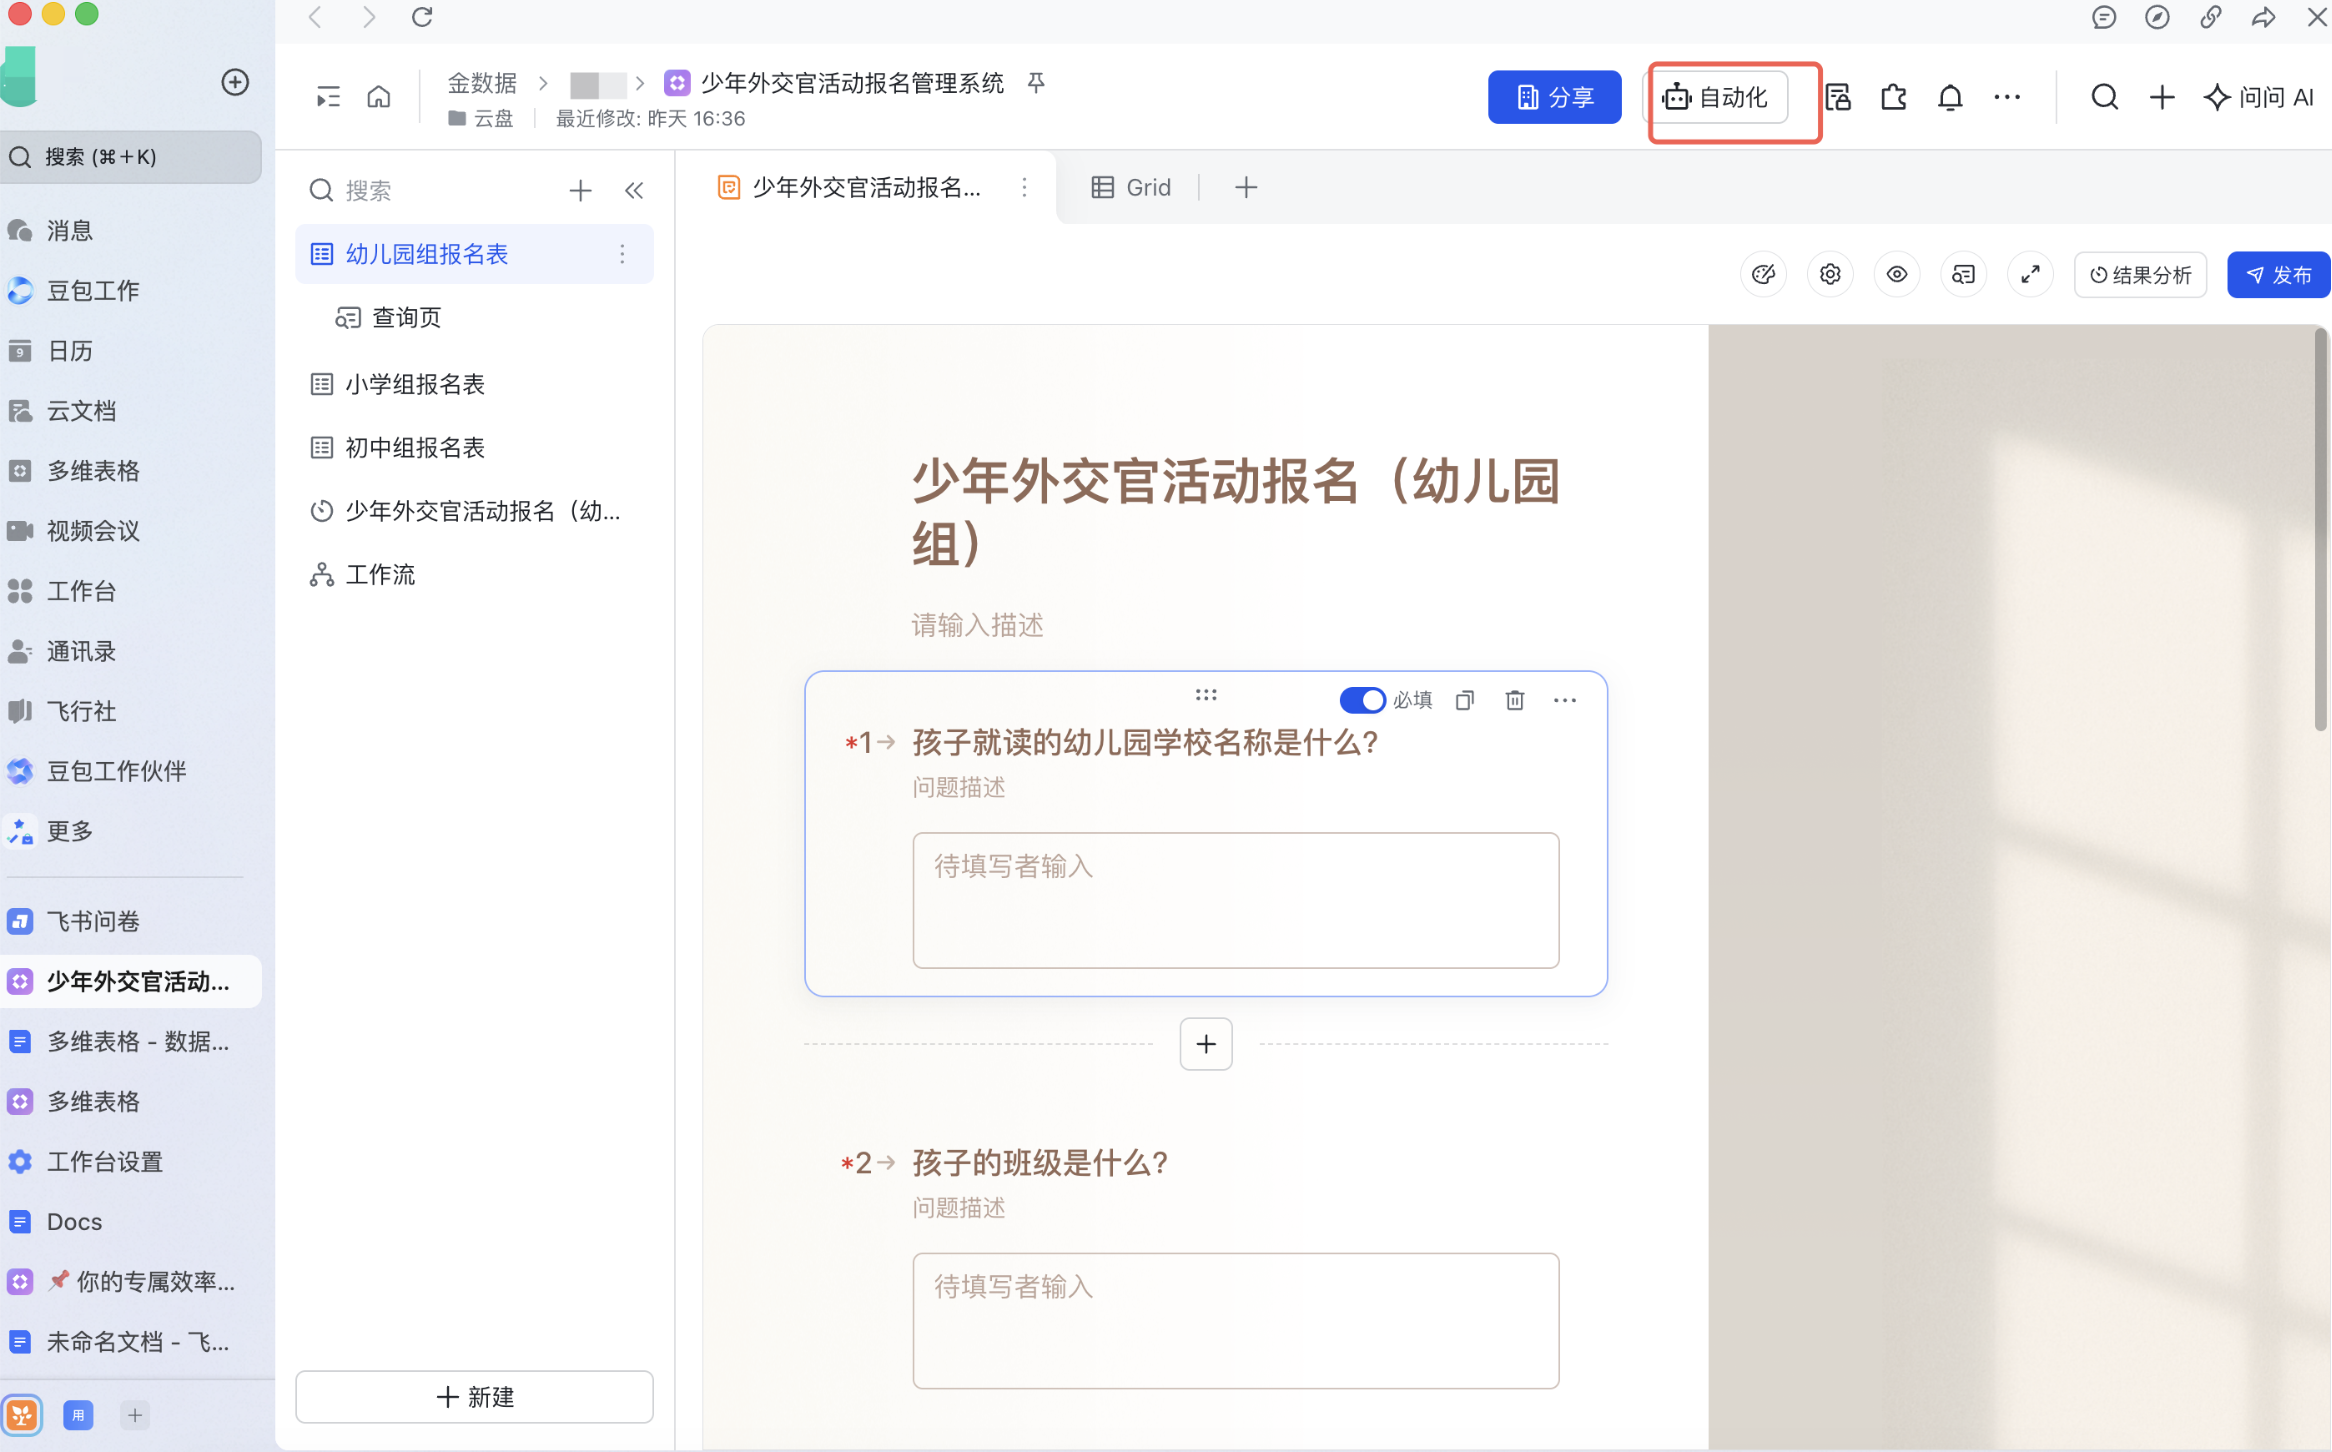
Task: Toggle the 必填 required switch for question 1
Action: [x=1361, y=700]
